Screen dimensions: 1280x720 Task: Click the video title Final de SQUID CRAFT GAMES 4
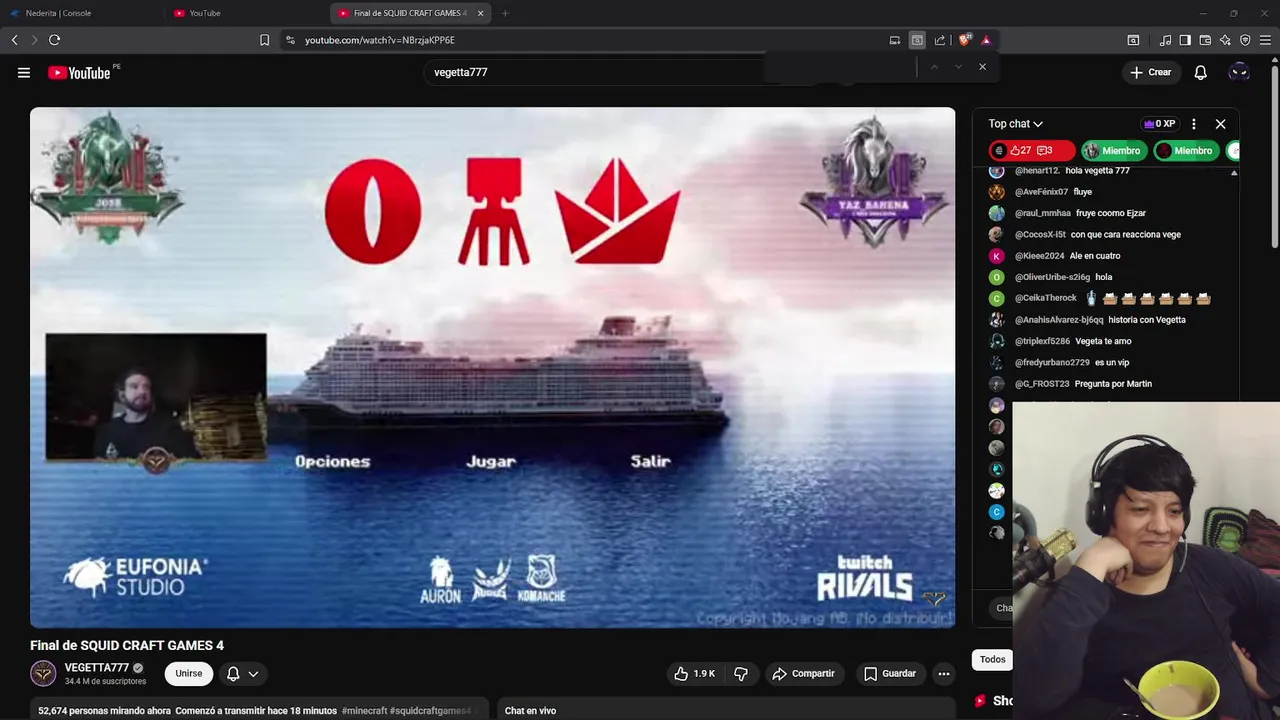(x=127, y=646)
